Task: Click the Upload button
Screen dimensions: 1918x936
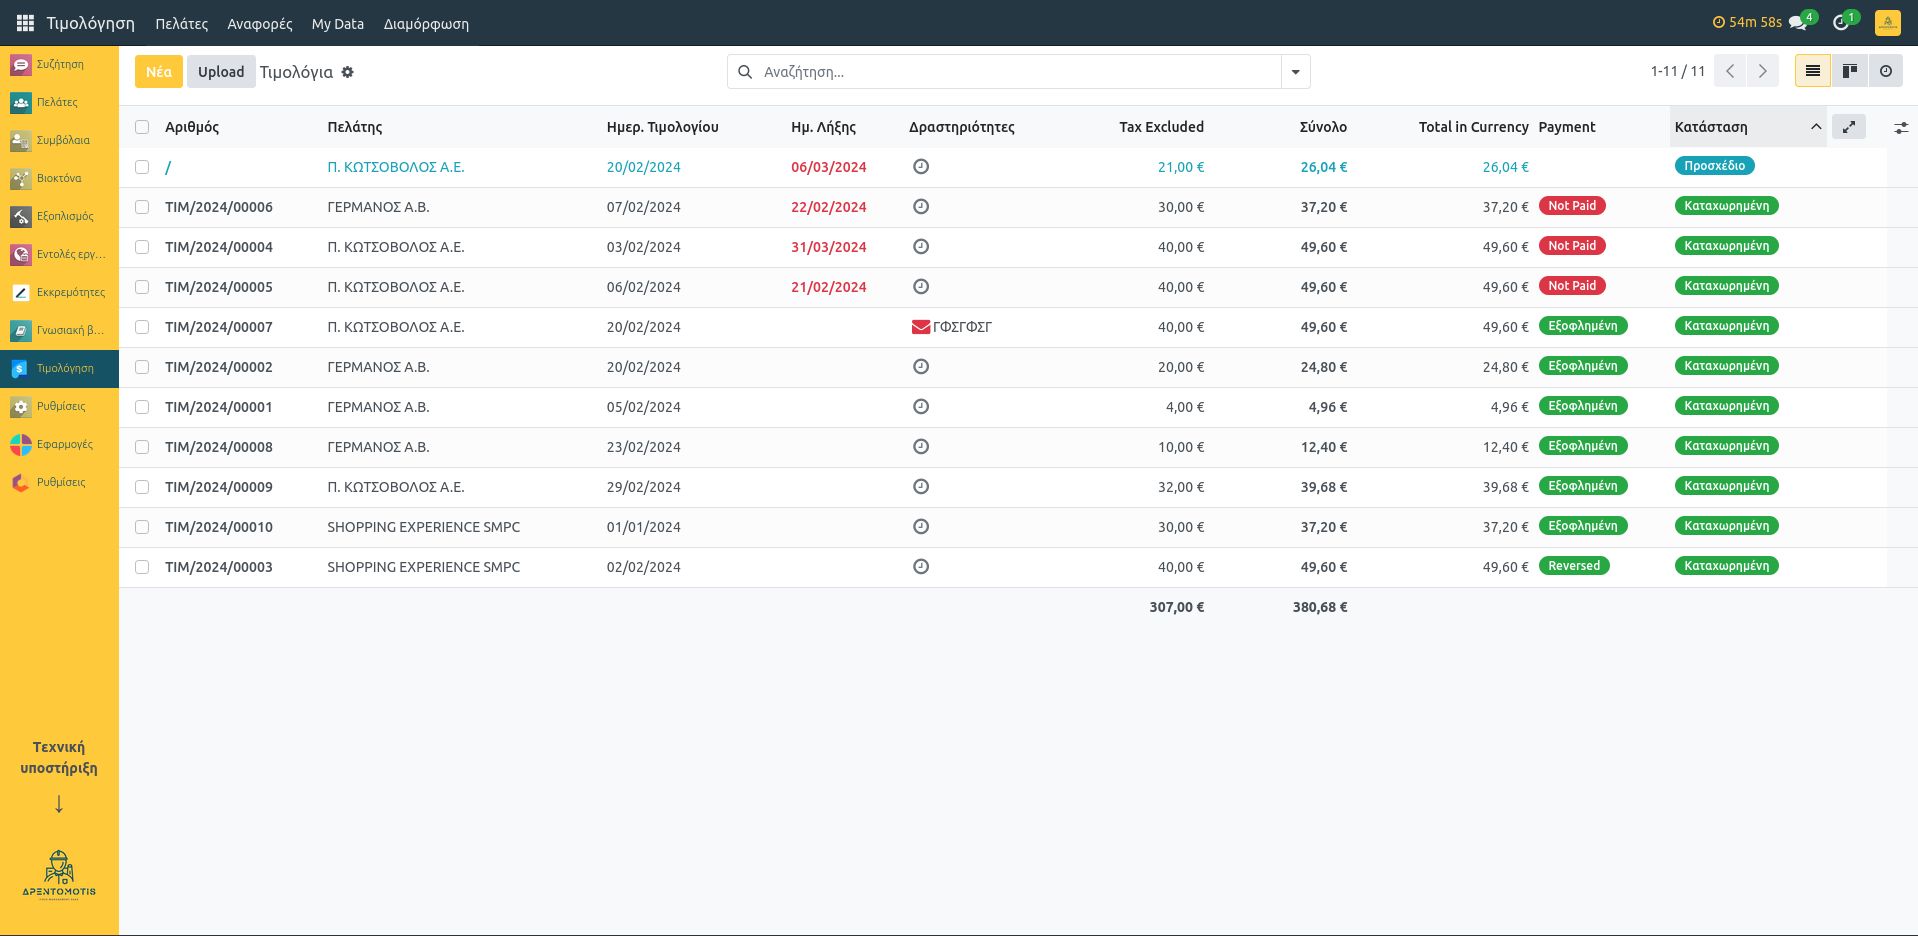Action: click(x=221, y=71)
